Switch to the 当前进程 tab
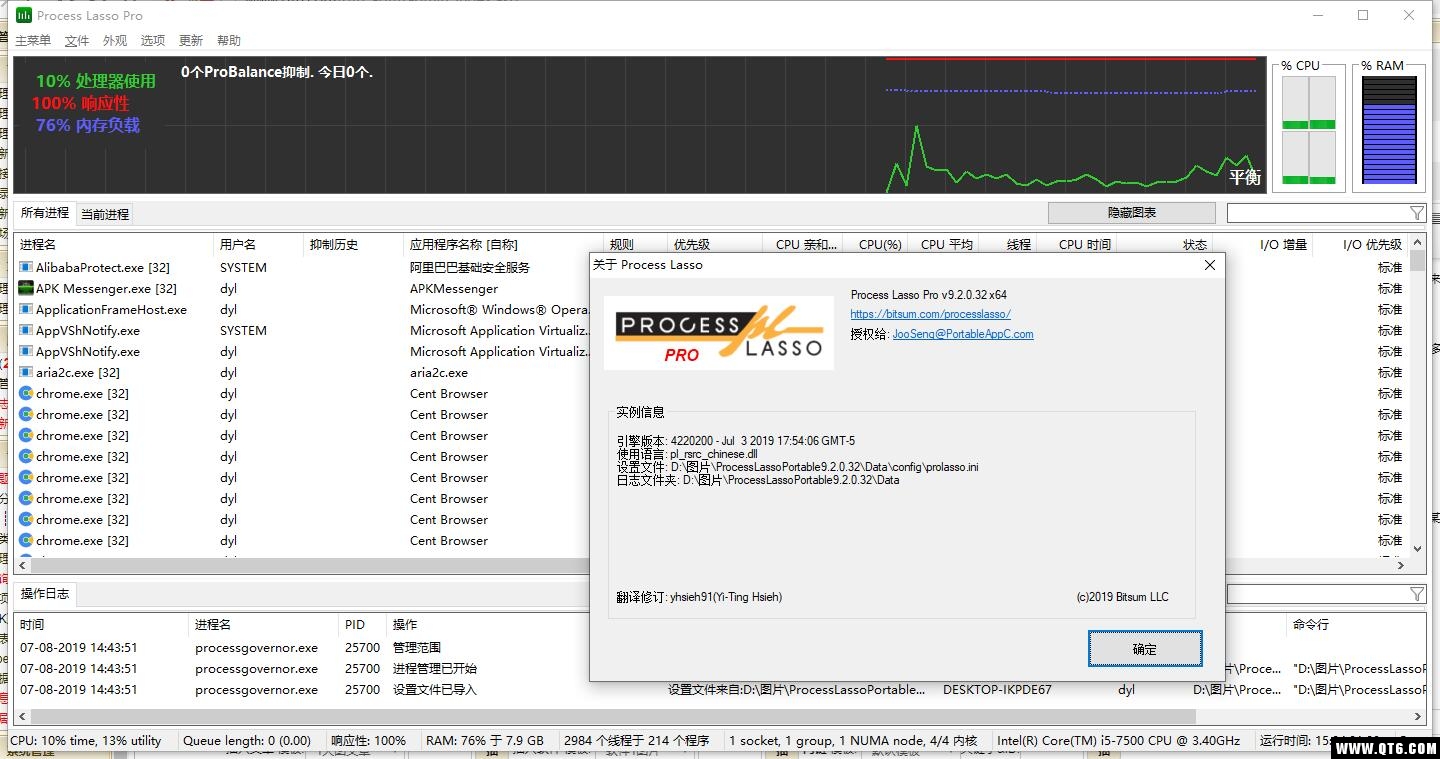 (x=105, y=214)
